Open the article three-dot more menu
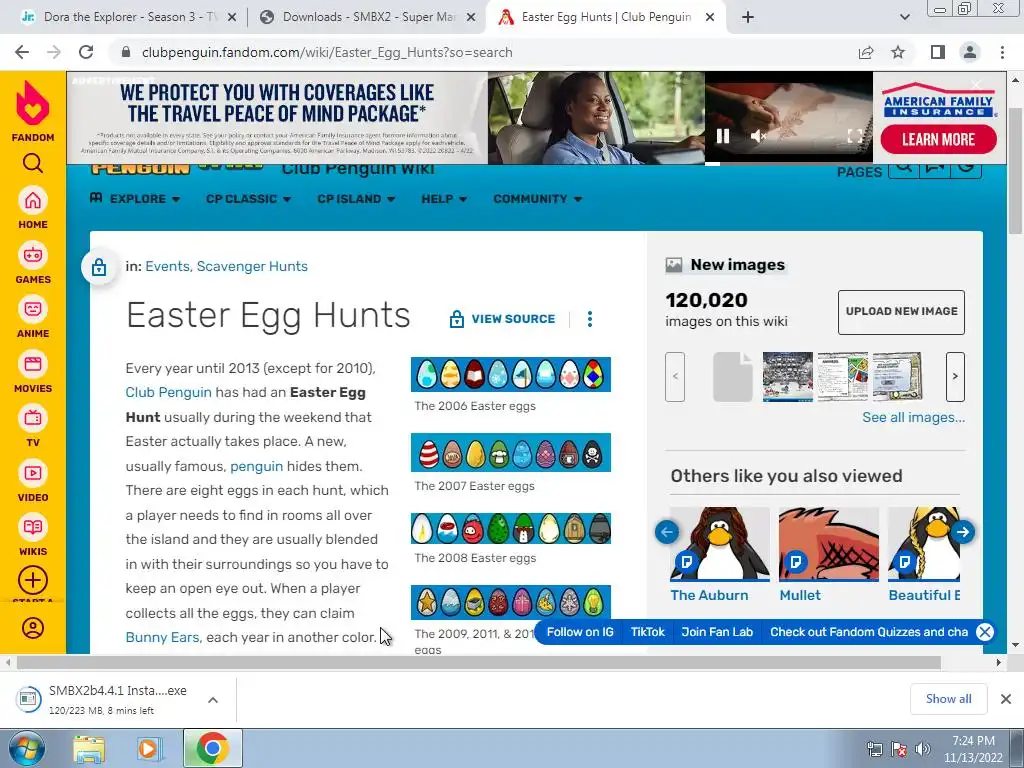This screenshot has height=768, width=1024. tap(590, 319)
